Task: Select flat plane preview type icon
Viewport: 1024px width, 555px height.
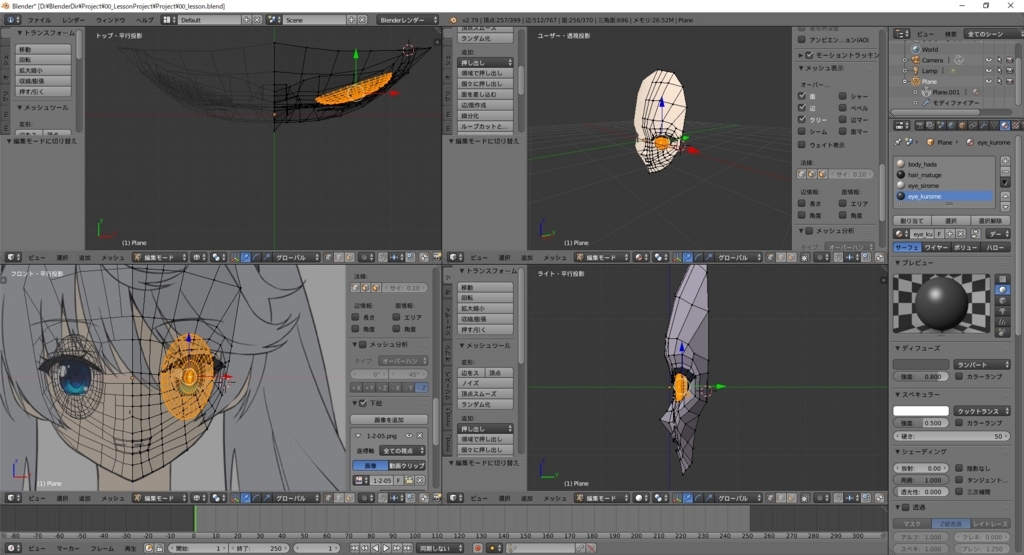Action: [x=1002, y=279]
